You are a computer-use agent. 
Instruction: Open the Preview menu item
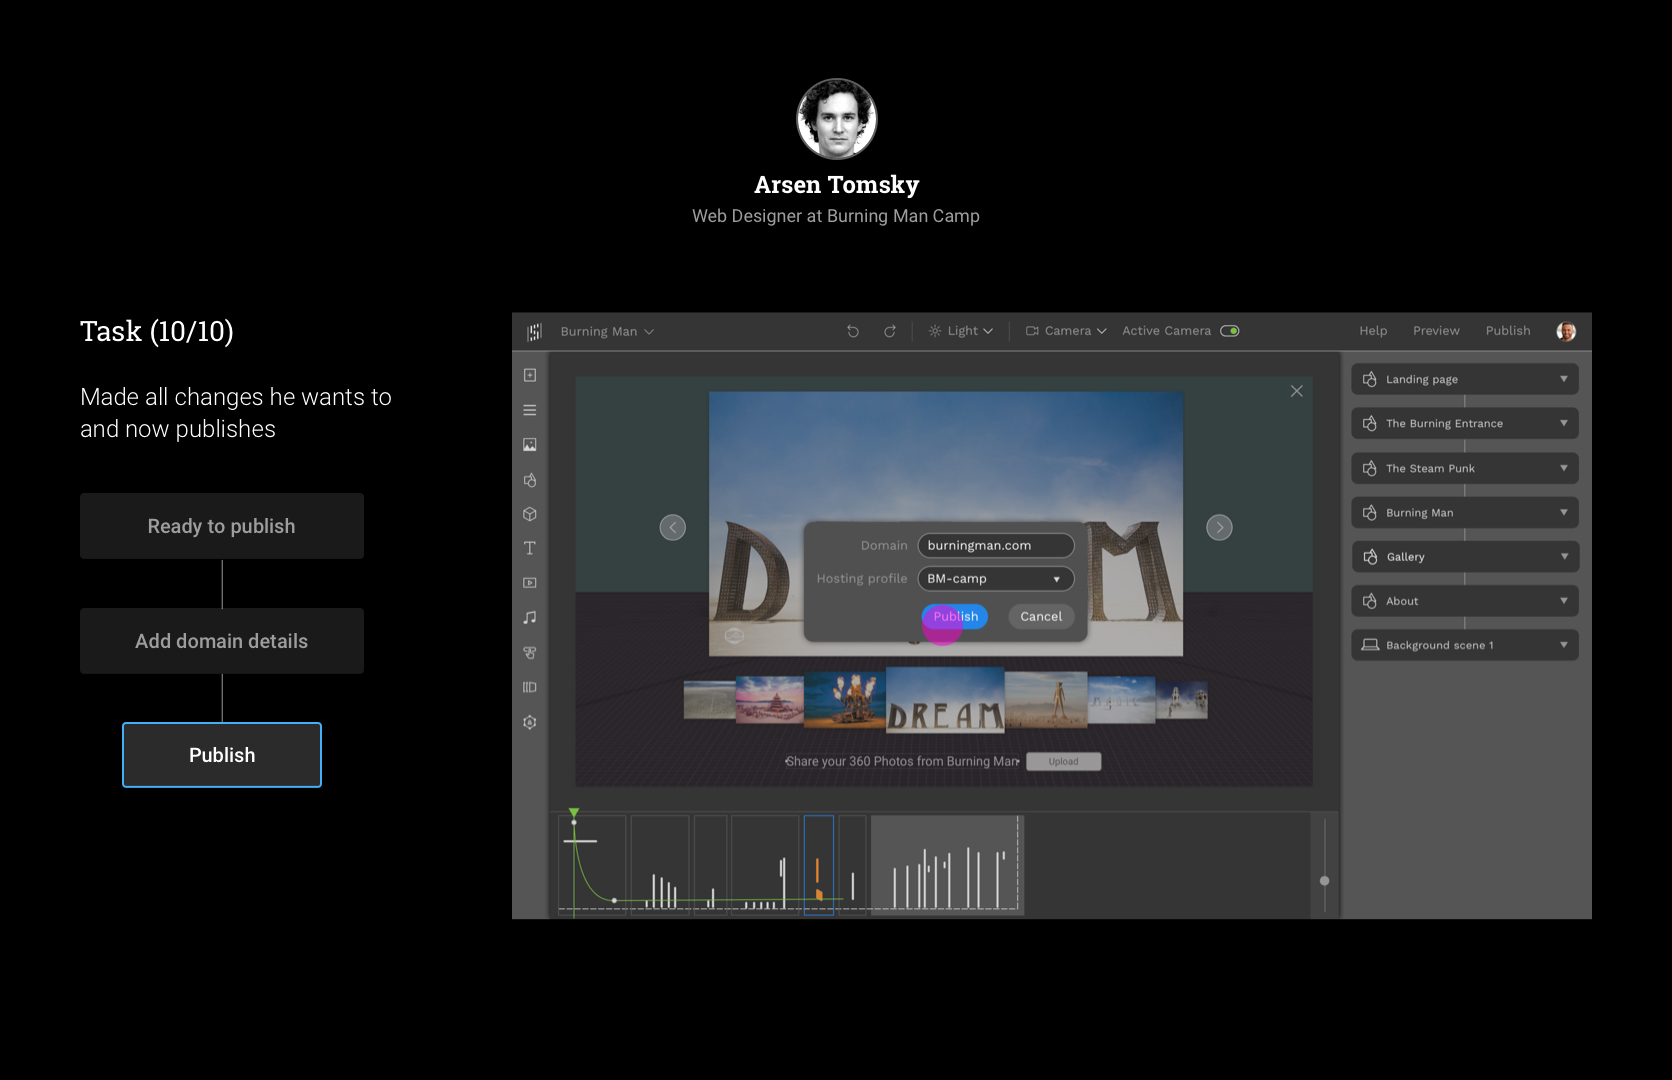pyautogui.click(x=1436, y=331)
